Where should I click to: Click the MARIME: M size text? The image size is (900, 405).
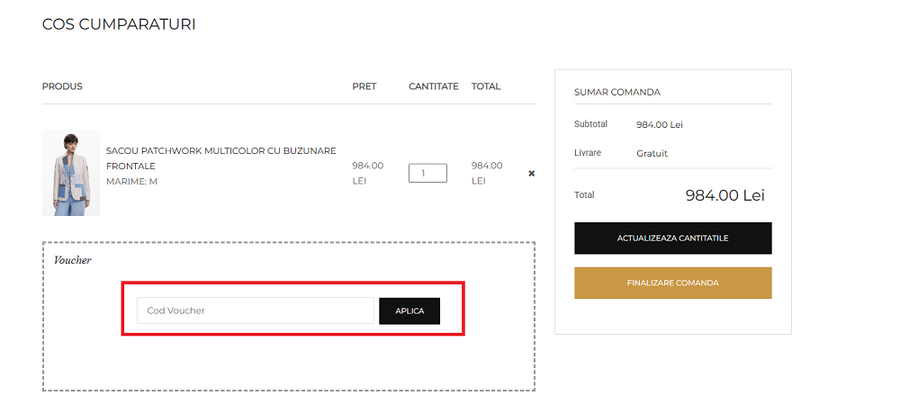click(x=132, y=182)
